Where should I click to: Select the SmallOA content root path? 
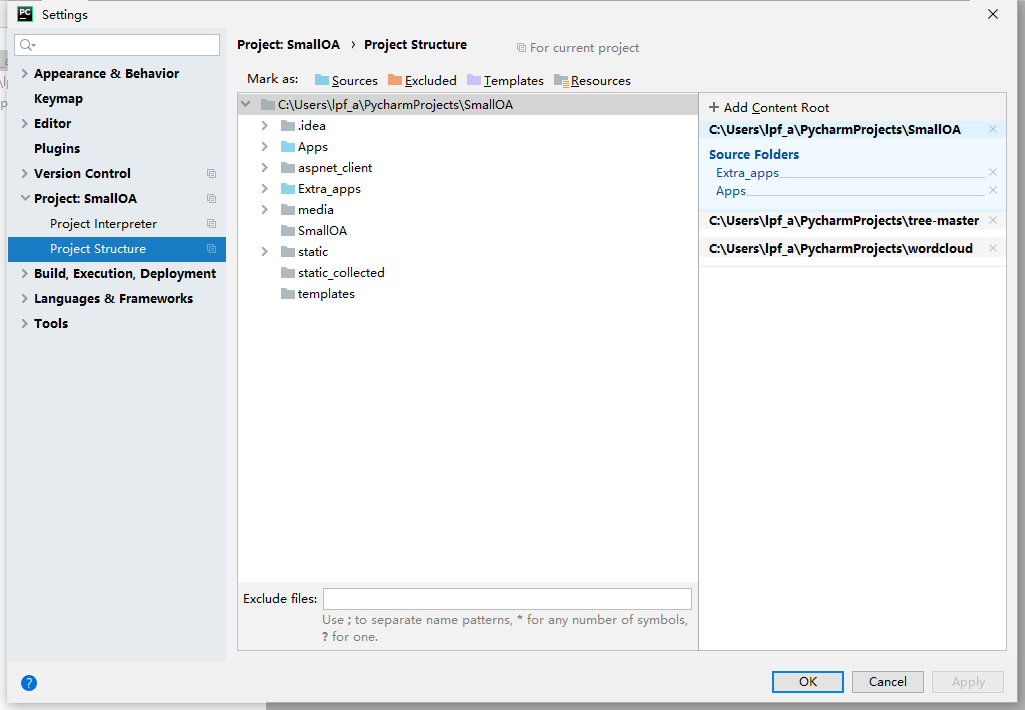[835, 129]
